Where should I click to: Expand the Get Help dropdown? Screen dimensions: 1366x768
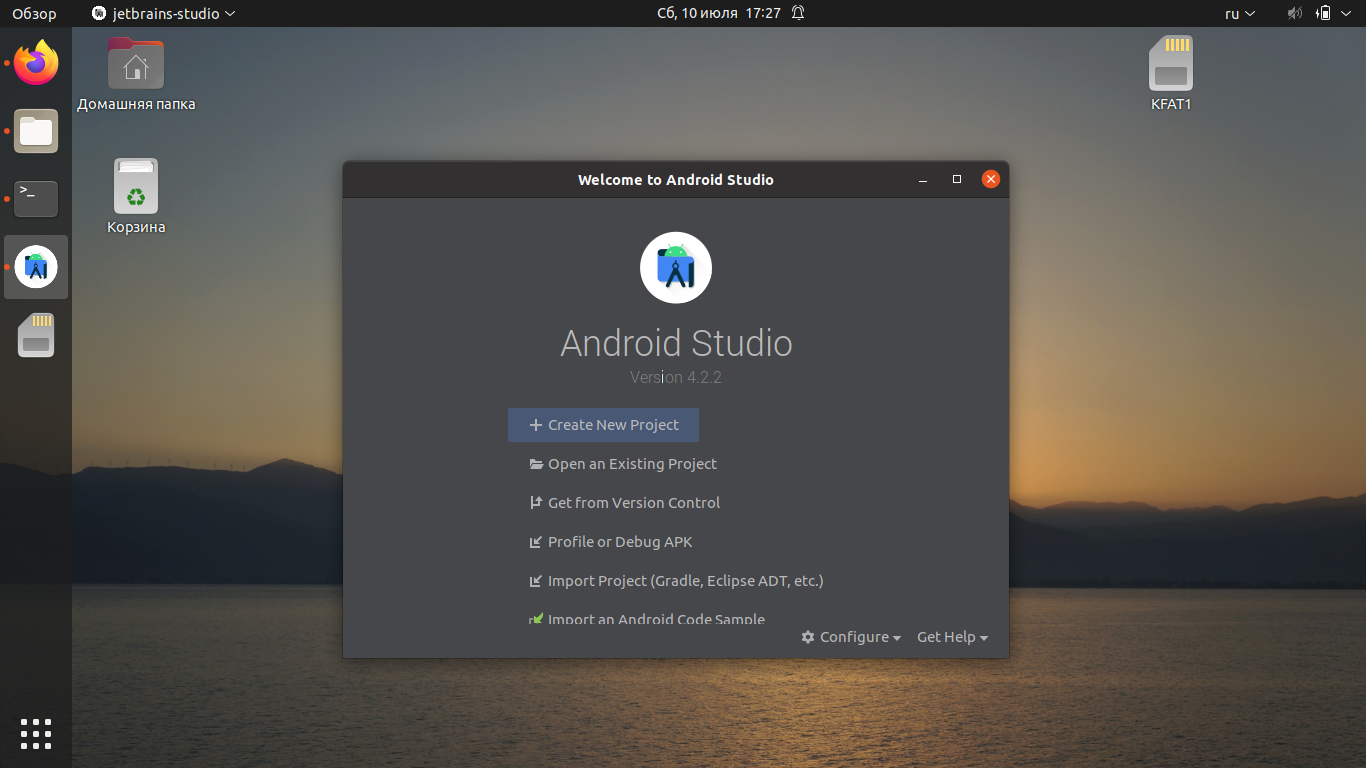(952, 637)
